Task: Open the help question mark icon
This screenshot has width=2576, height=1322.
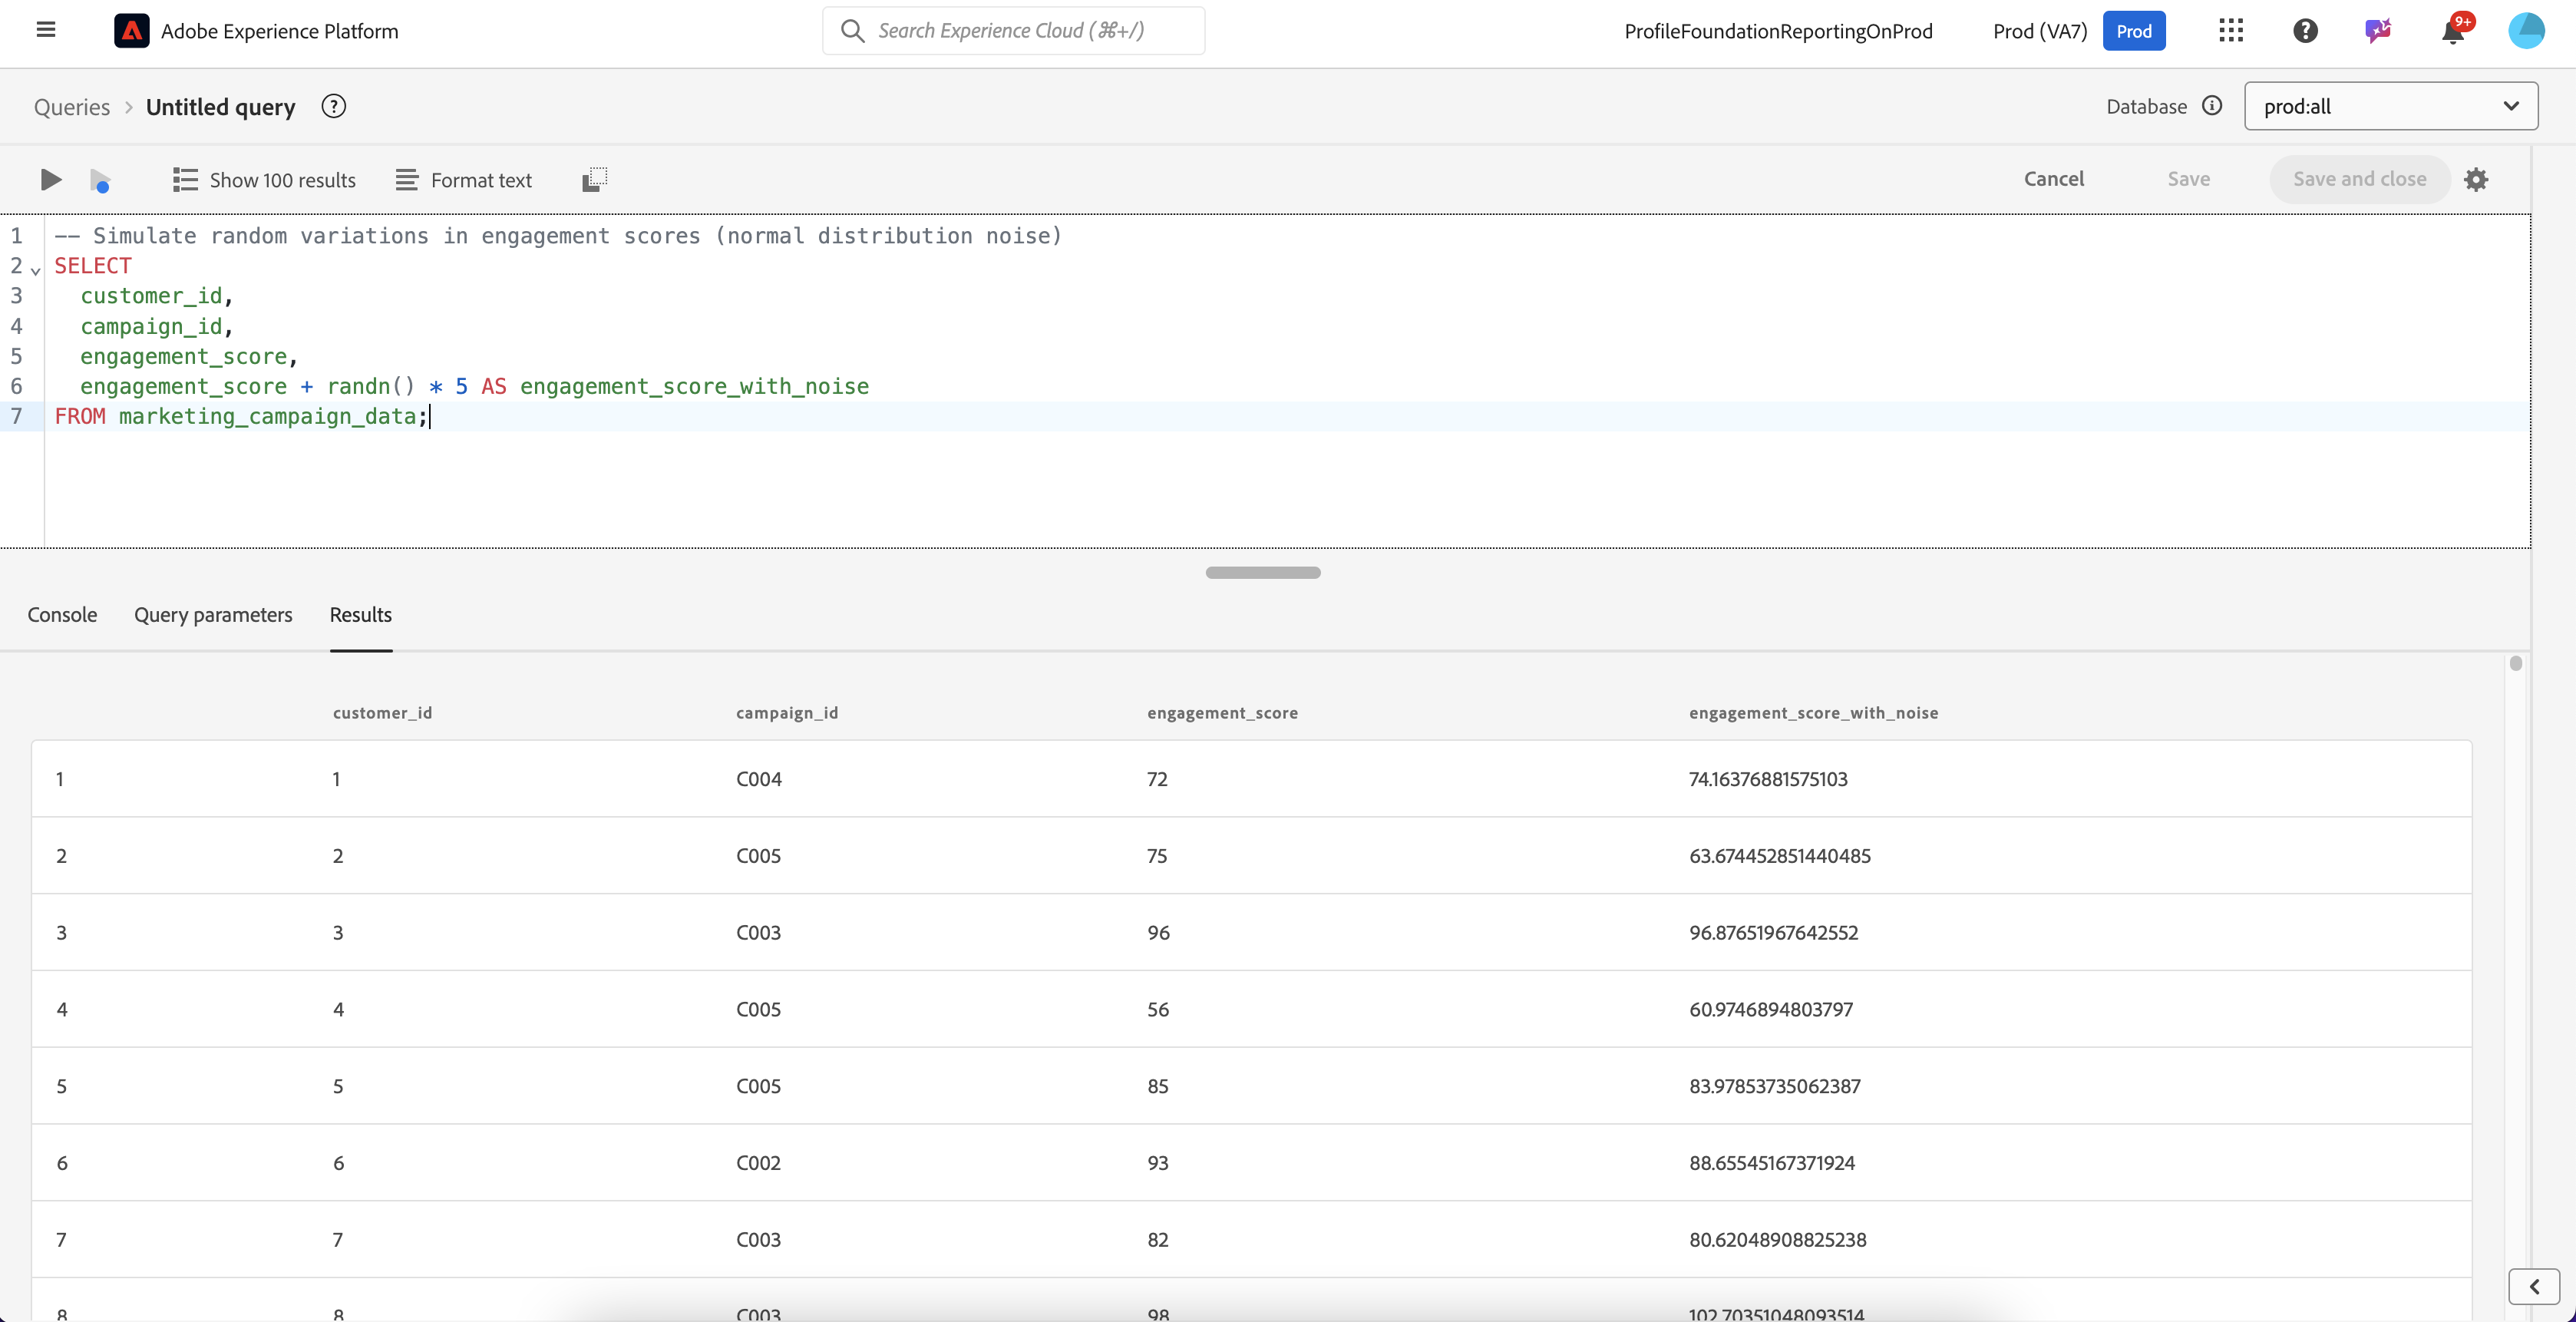Action: (2305, 31)
